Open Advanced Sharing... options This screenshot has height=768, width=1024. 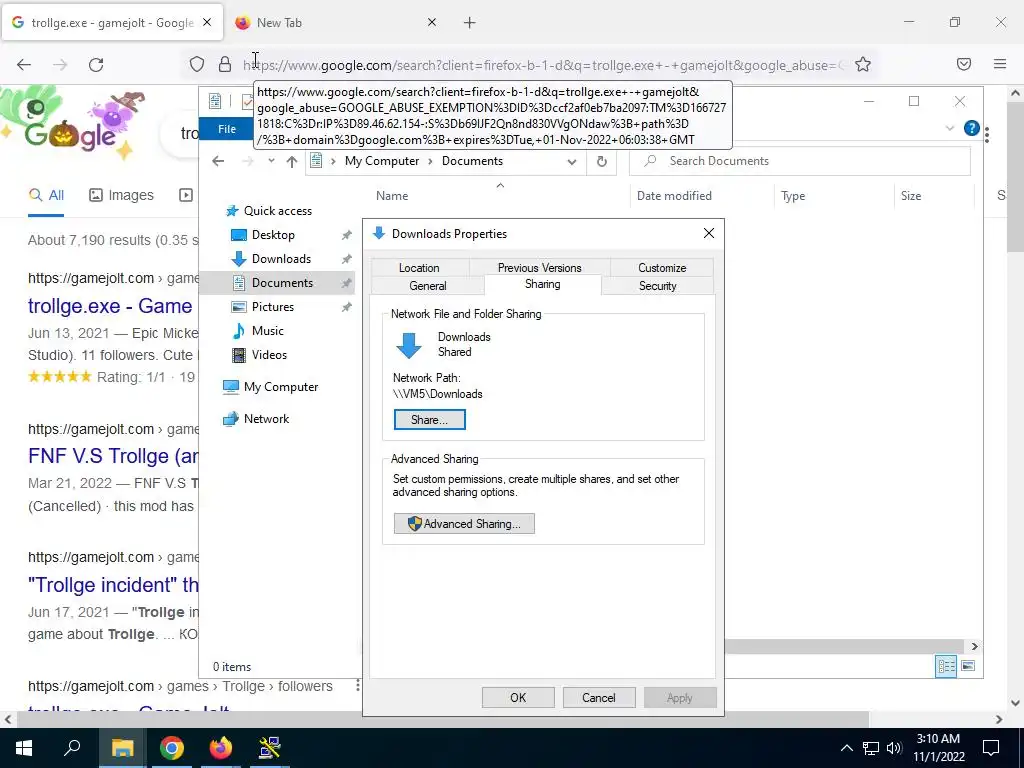pos(464,524)
